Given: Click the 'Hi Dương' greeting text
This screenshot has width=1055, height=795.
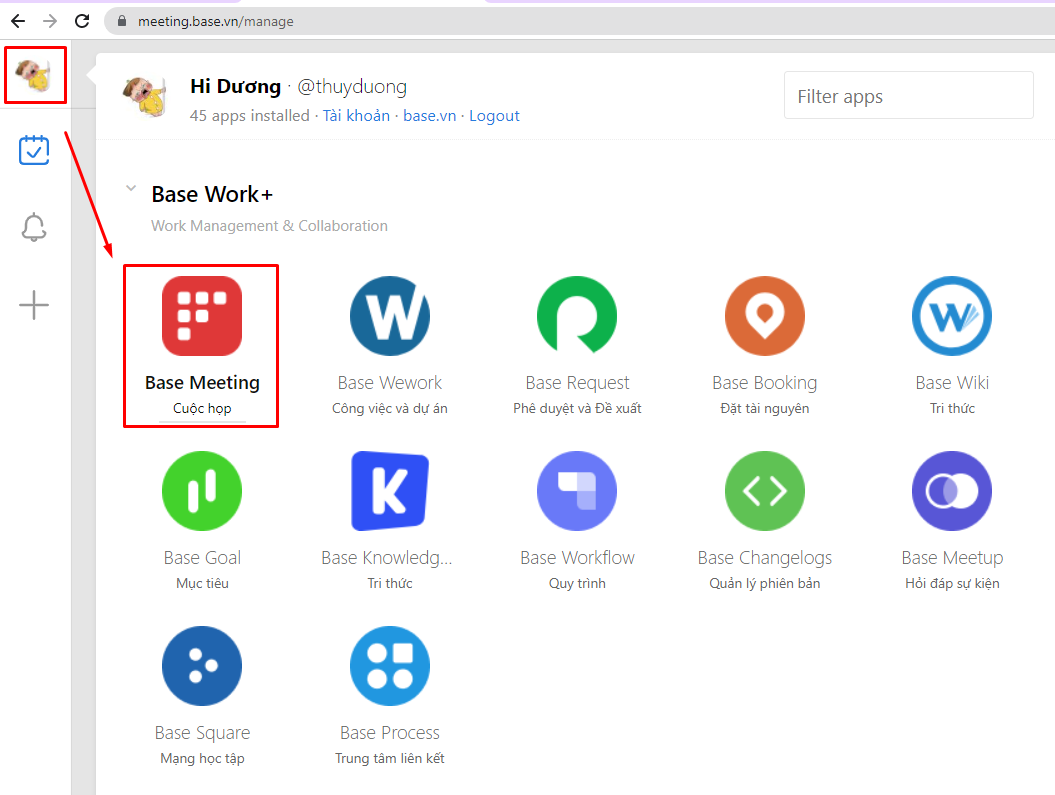Looking at the screenshot, I should tap(235, 86).
